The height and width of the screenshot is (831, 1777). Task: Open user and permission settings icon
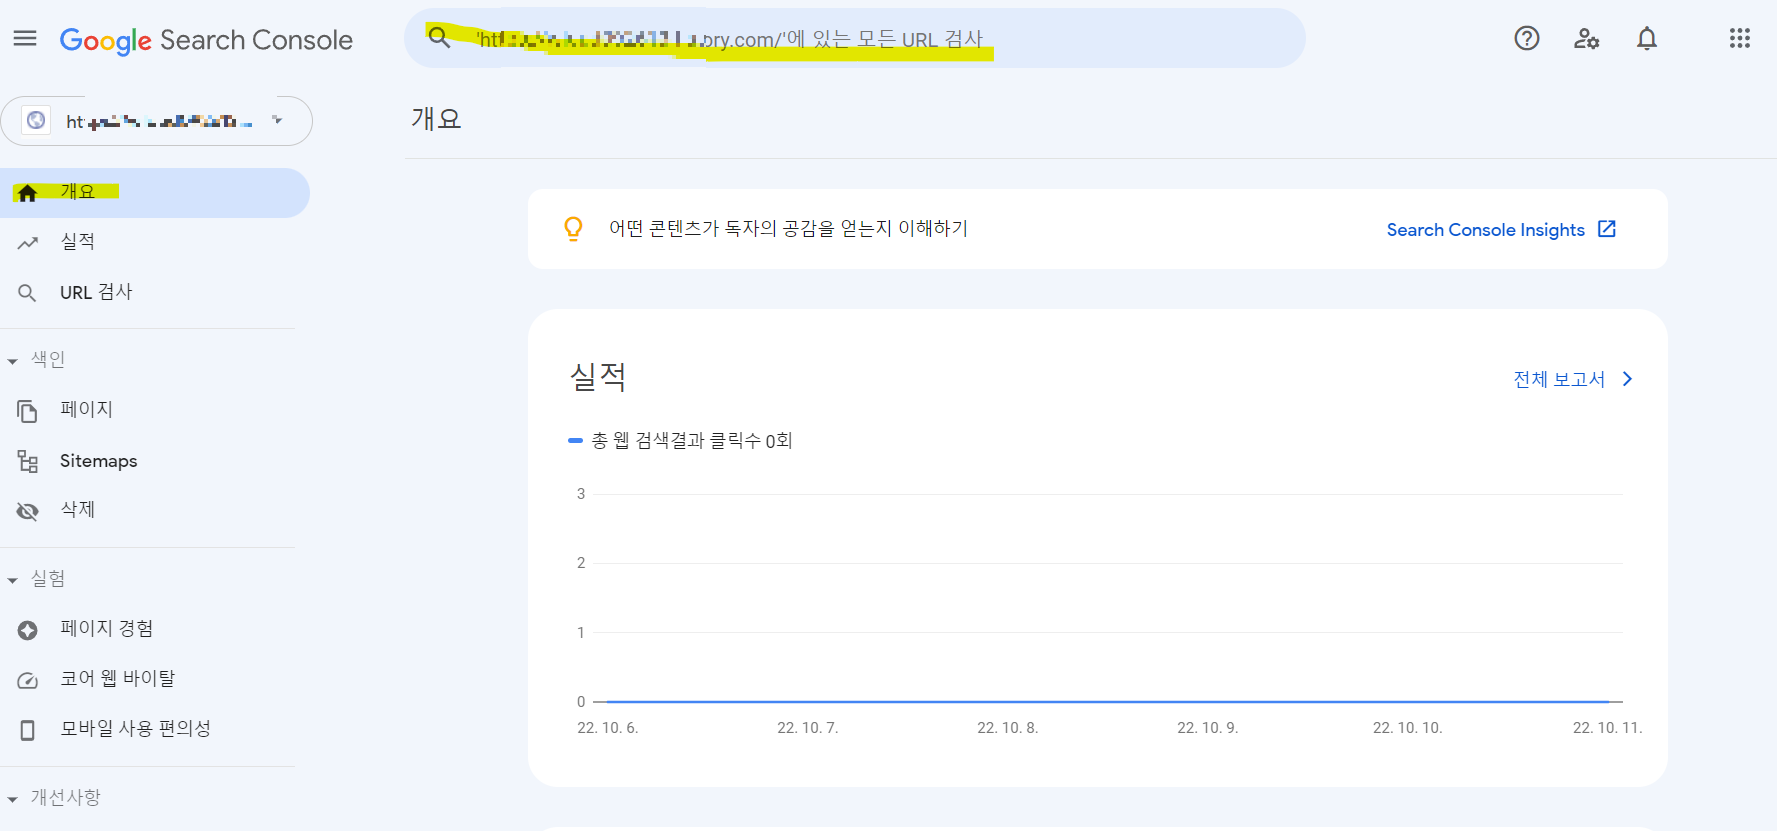point(1587,39)
